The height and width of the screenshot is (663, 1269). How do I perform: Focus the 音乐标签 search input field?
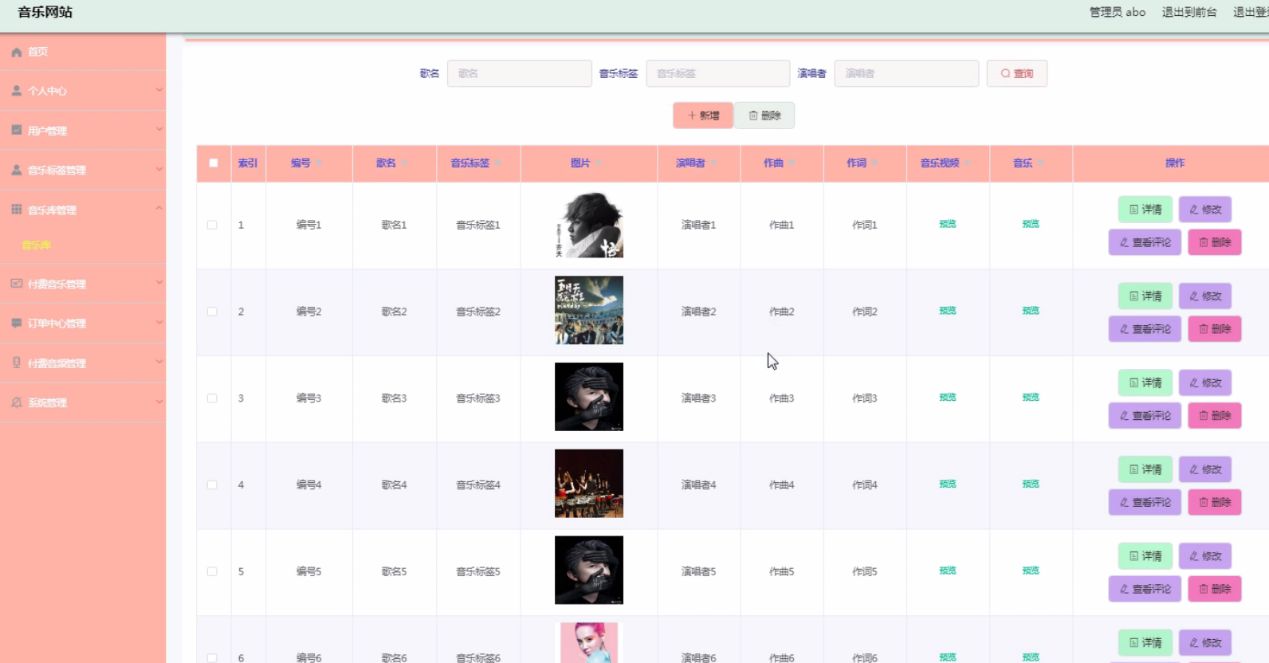[718, 74]
